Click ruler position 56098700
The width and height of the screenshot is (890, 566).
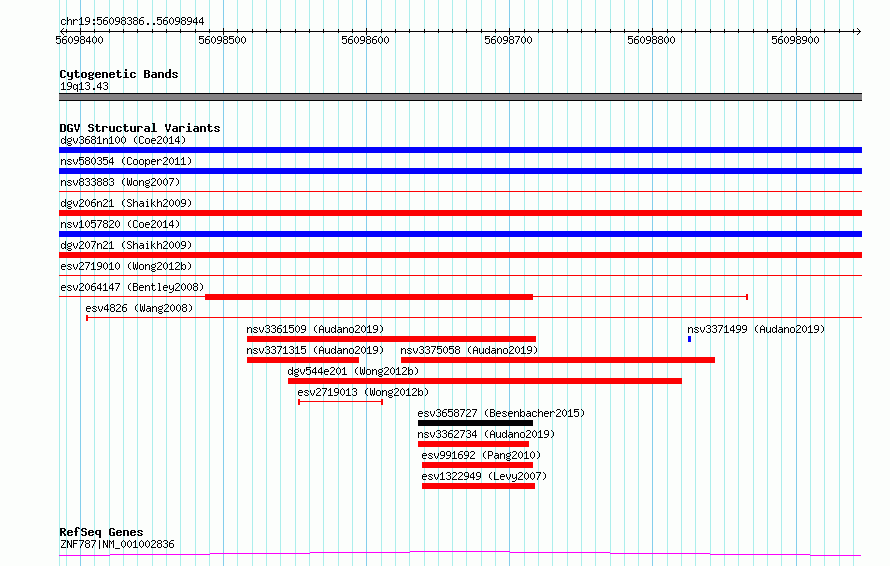pyautogui.click(x=509, y=40)
